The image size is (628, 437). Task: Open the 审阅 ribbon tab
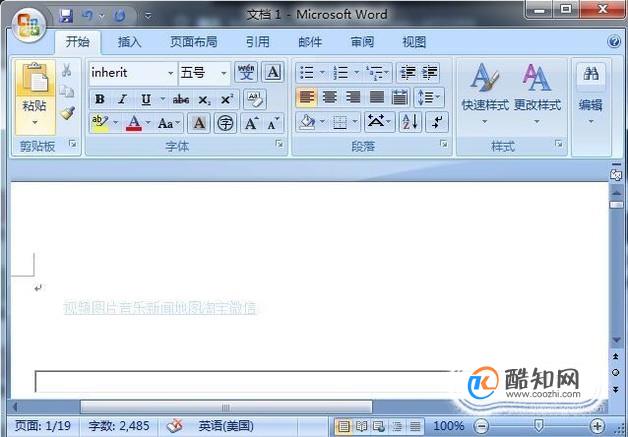pyautogui.click(x=362, y=42)
